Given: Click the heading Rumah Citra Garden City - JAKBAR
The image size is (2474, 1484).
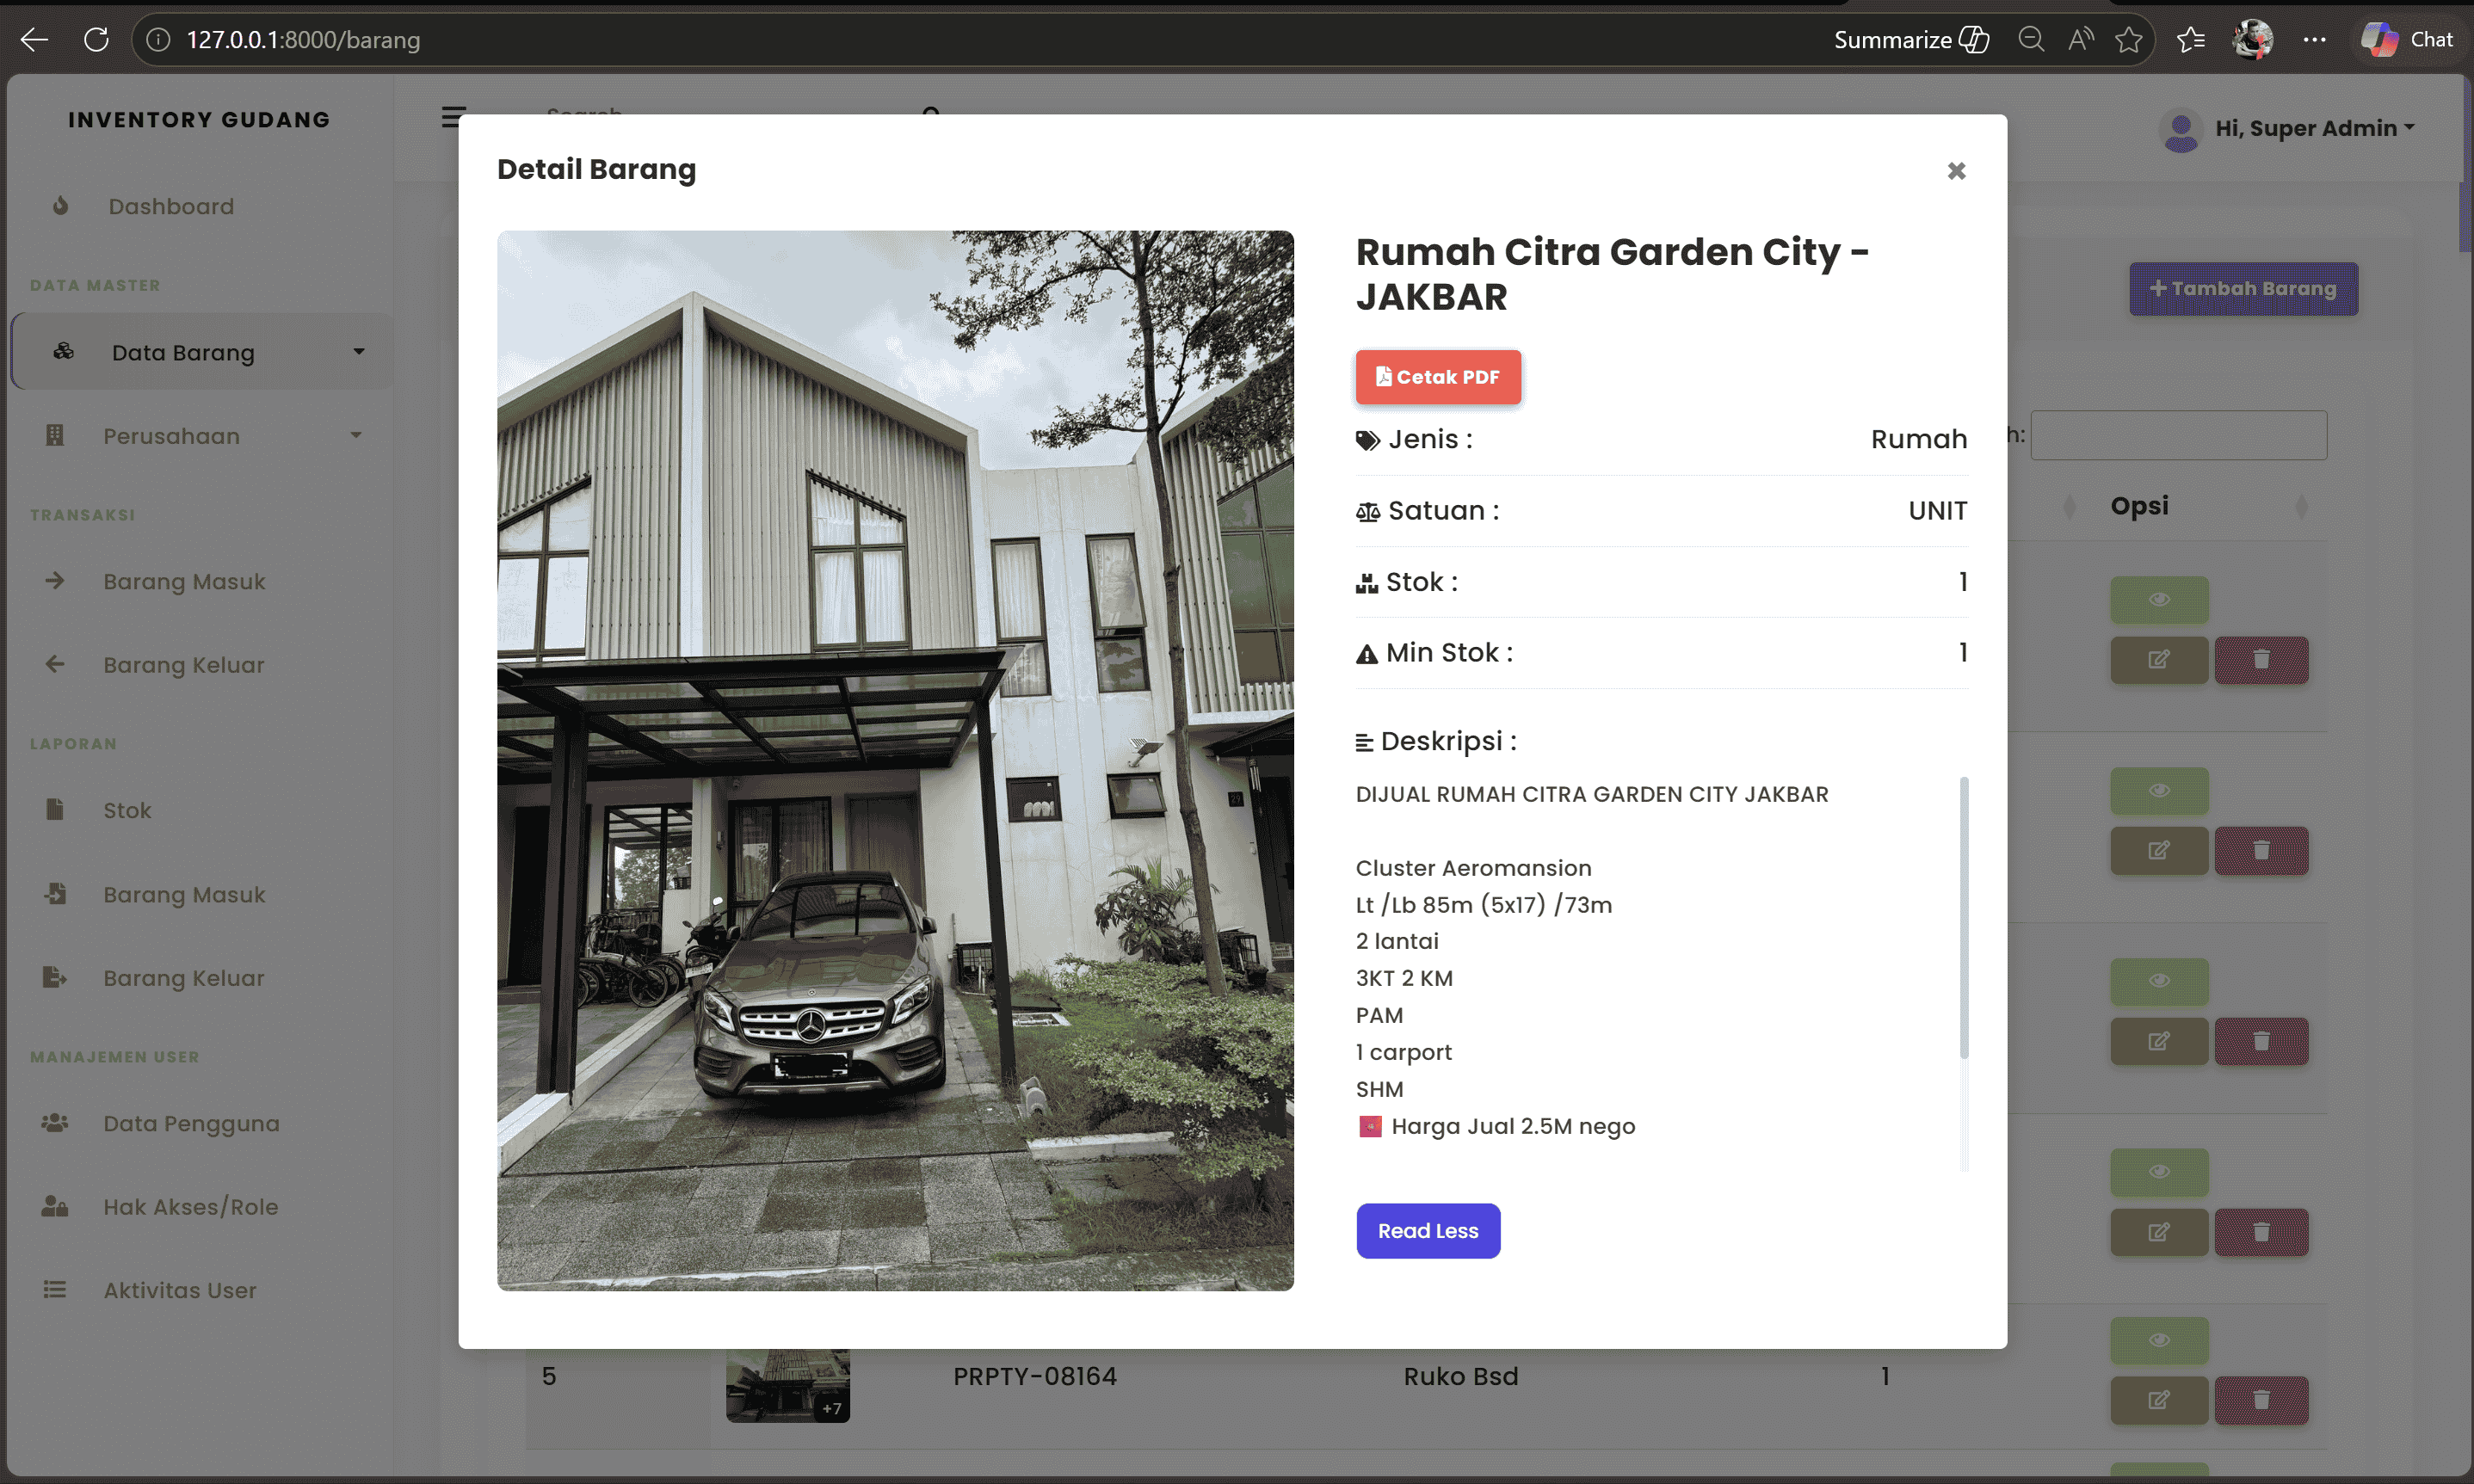Looking at the screenshot, I should 1612,274.
